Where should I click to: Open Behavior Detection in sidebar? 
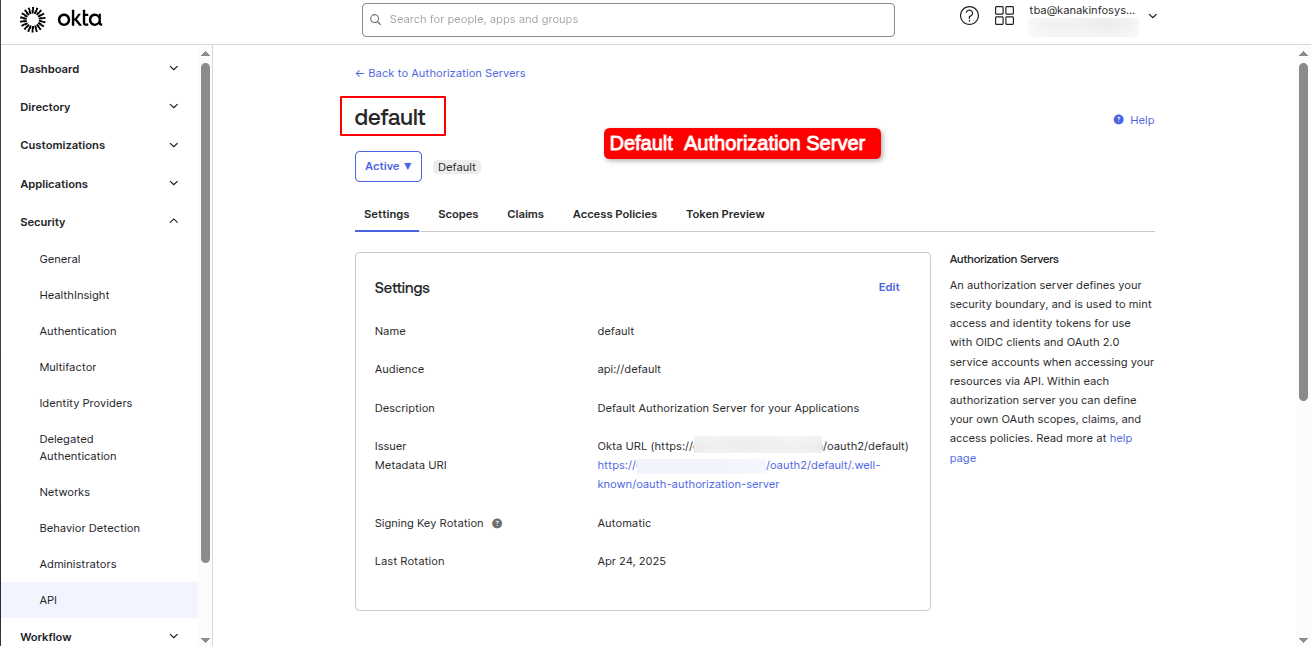90,528
